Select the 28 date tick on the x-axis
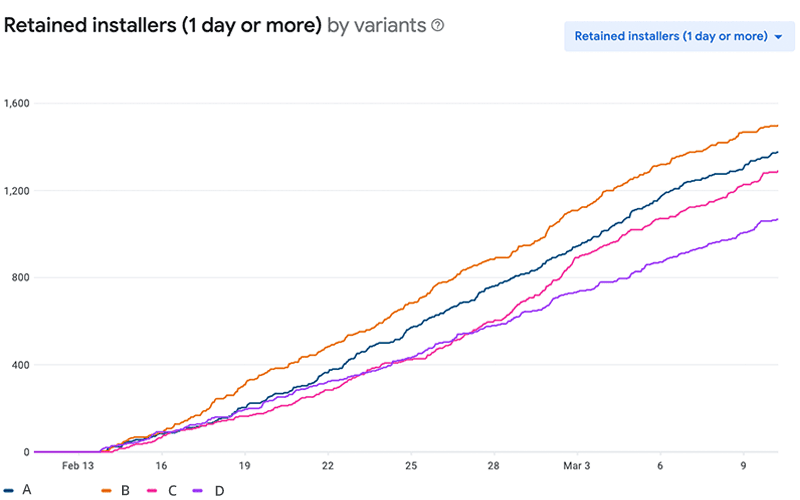The image size is (800, 500). (494, 466)
